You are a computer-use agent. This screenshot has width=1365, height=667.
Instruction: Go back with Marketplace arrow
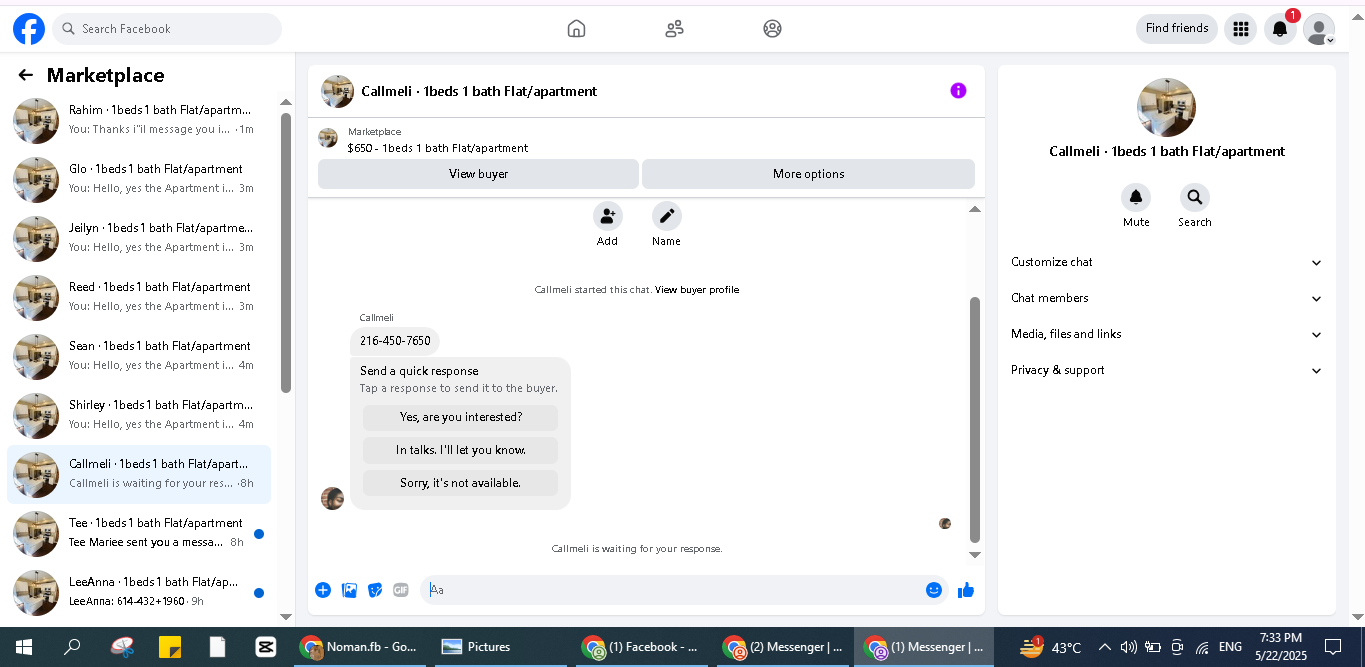(x=26, y=75)
